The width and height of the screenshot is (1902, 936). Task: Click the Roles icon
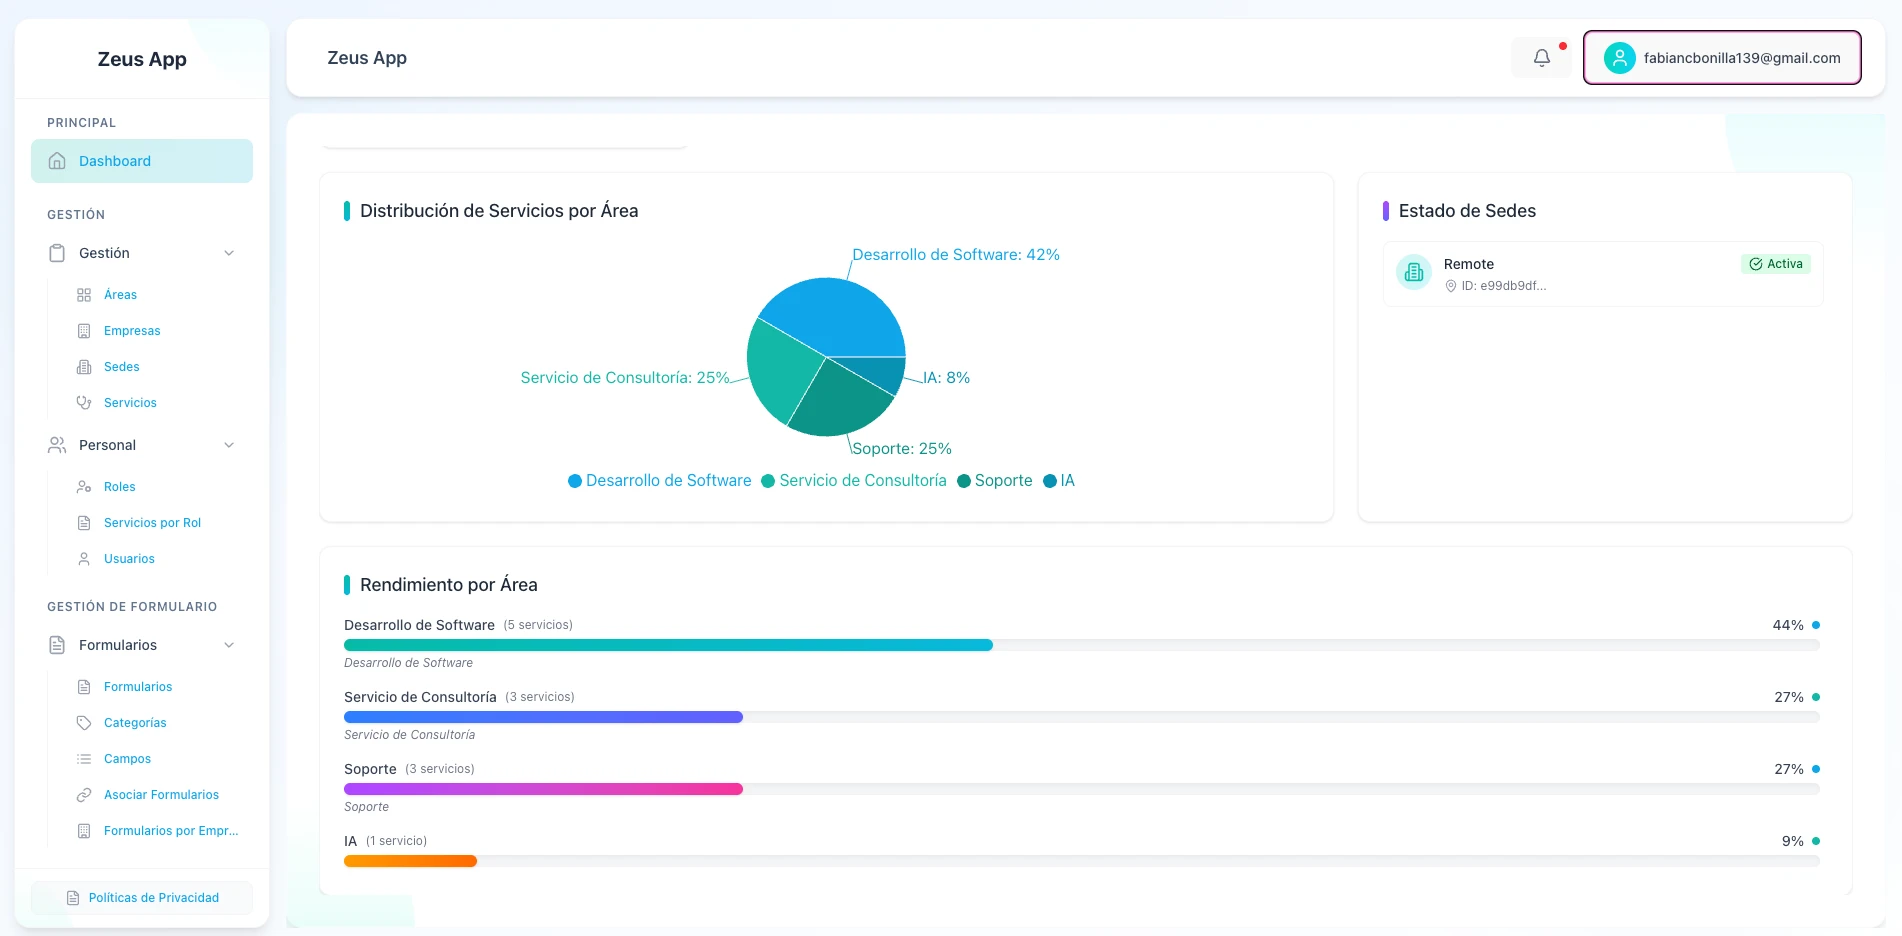tap(84, 487)
